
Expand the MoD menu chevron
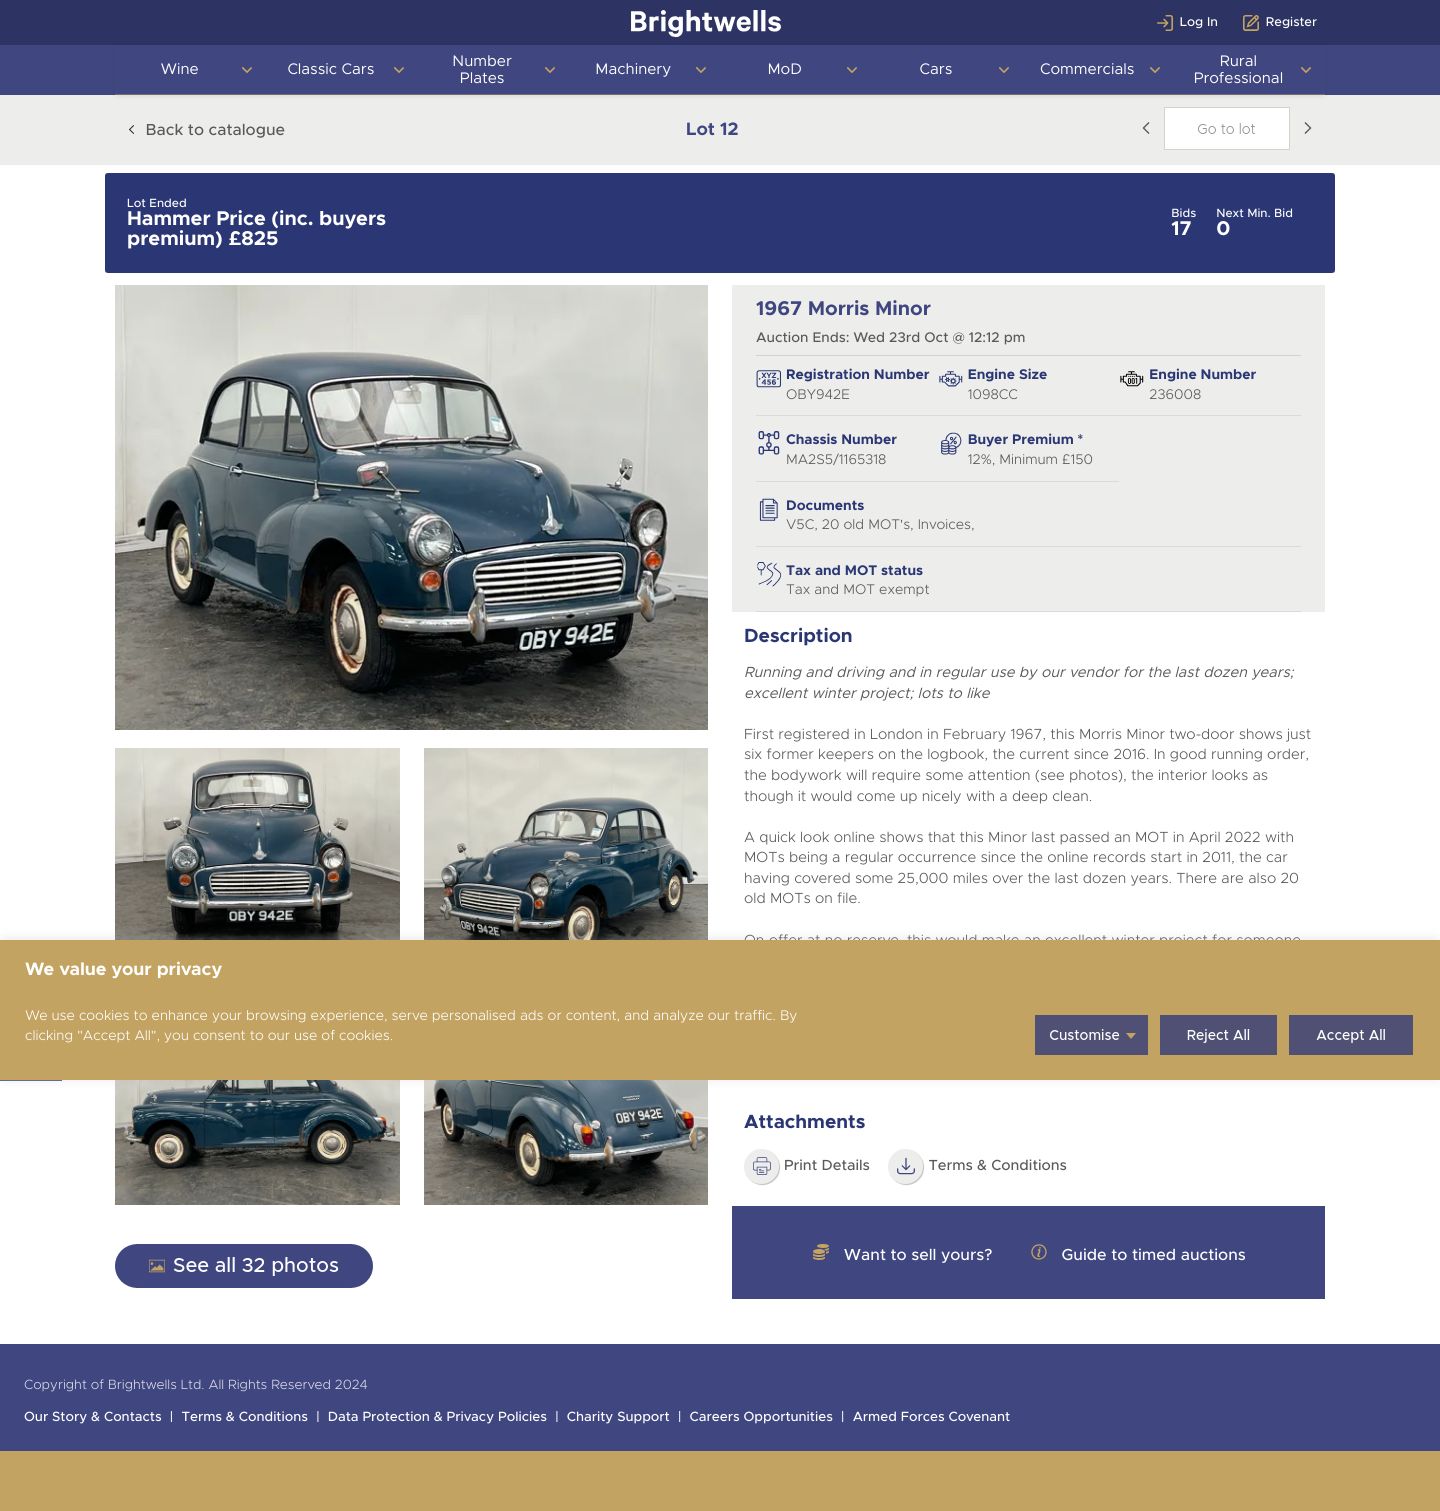click(852, 70)
